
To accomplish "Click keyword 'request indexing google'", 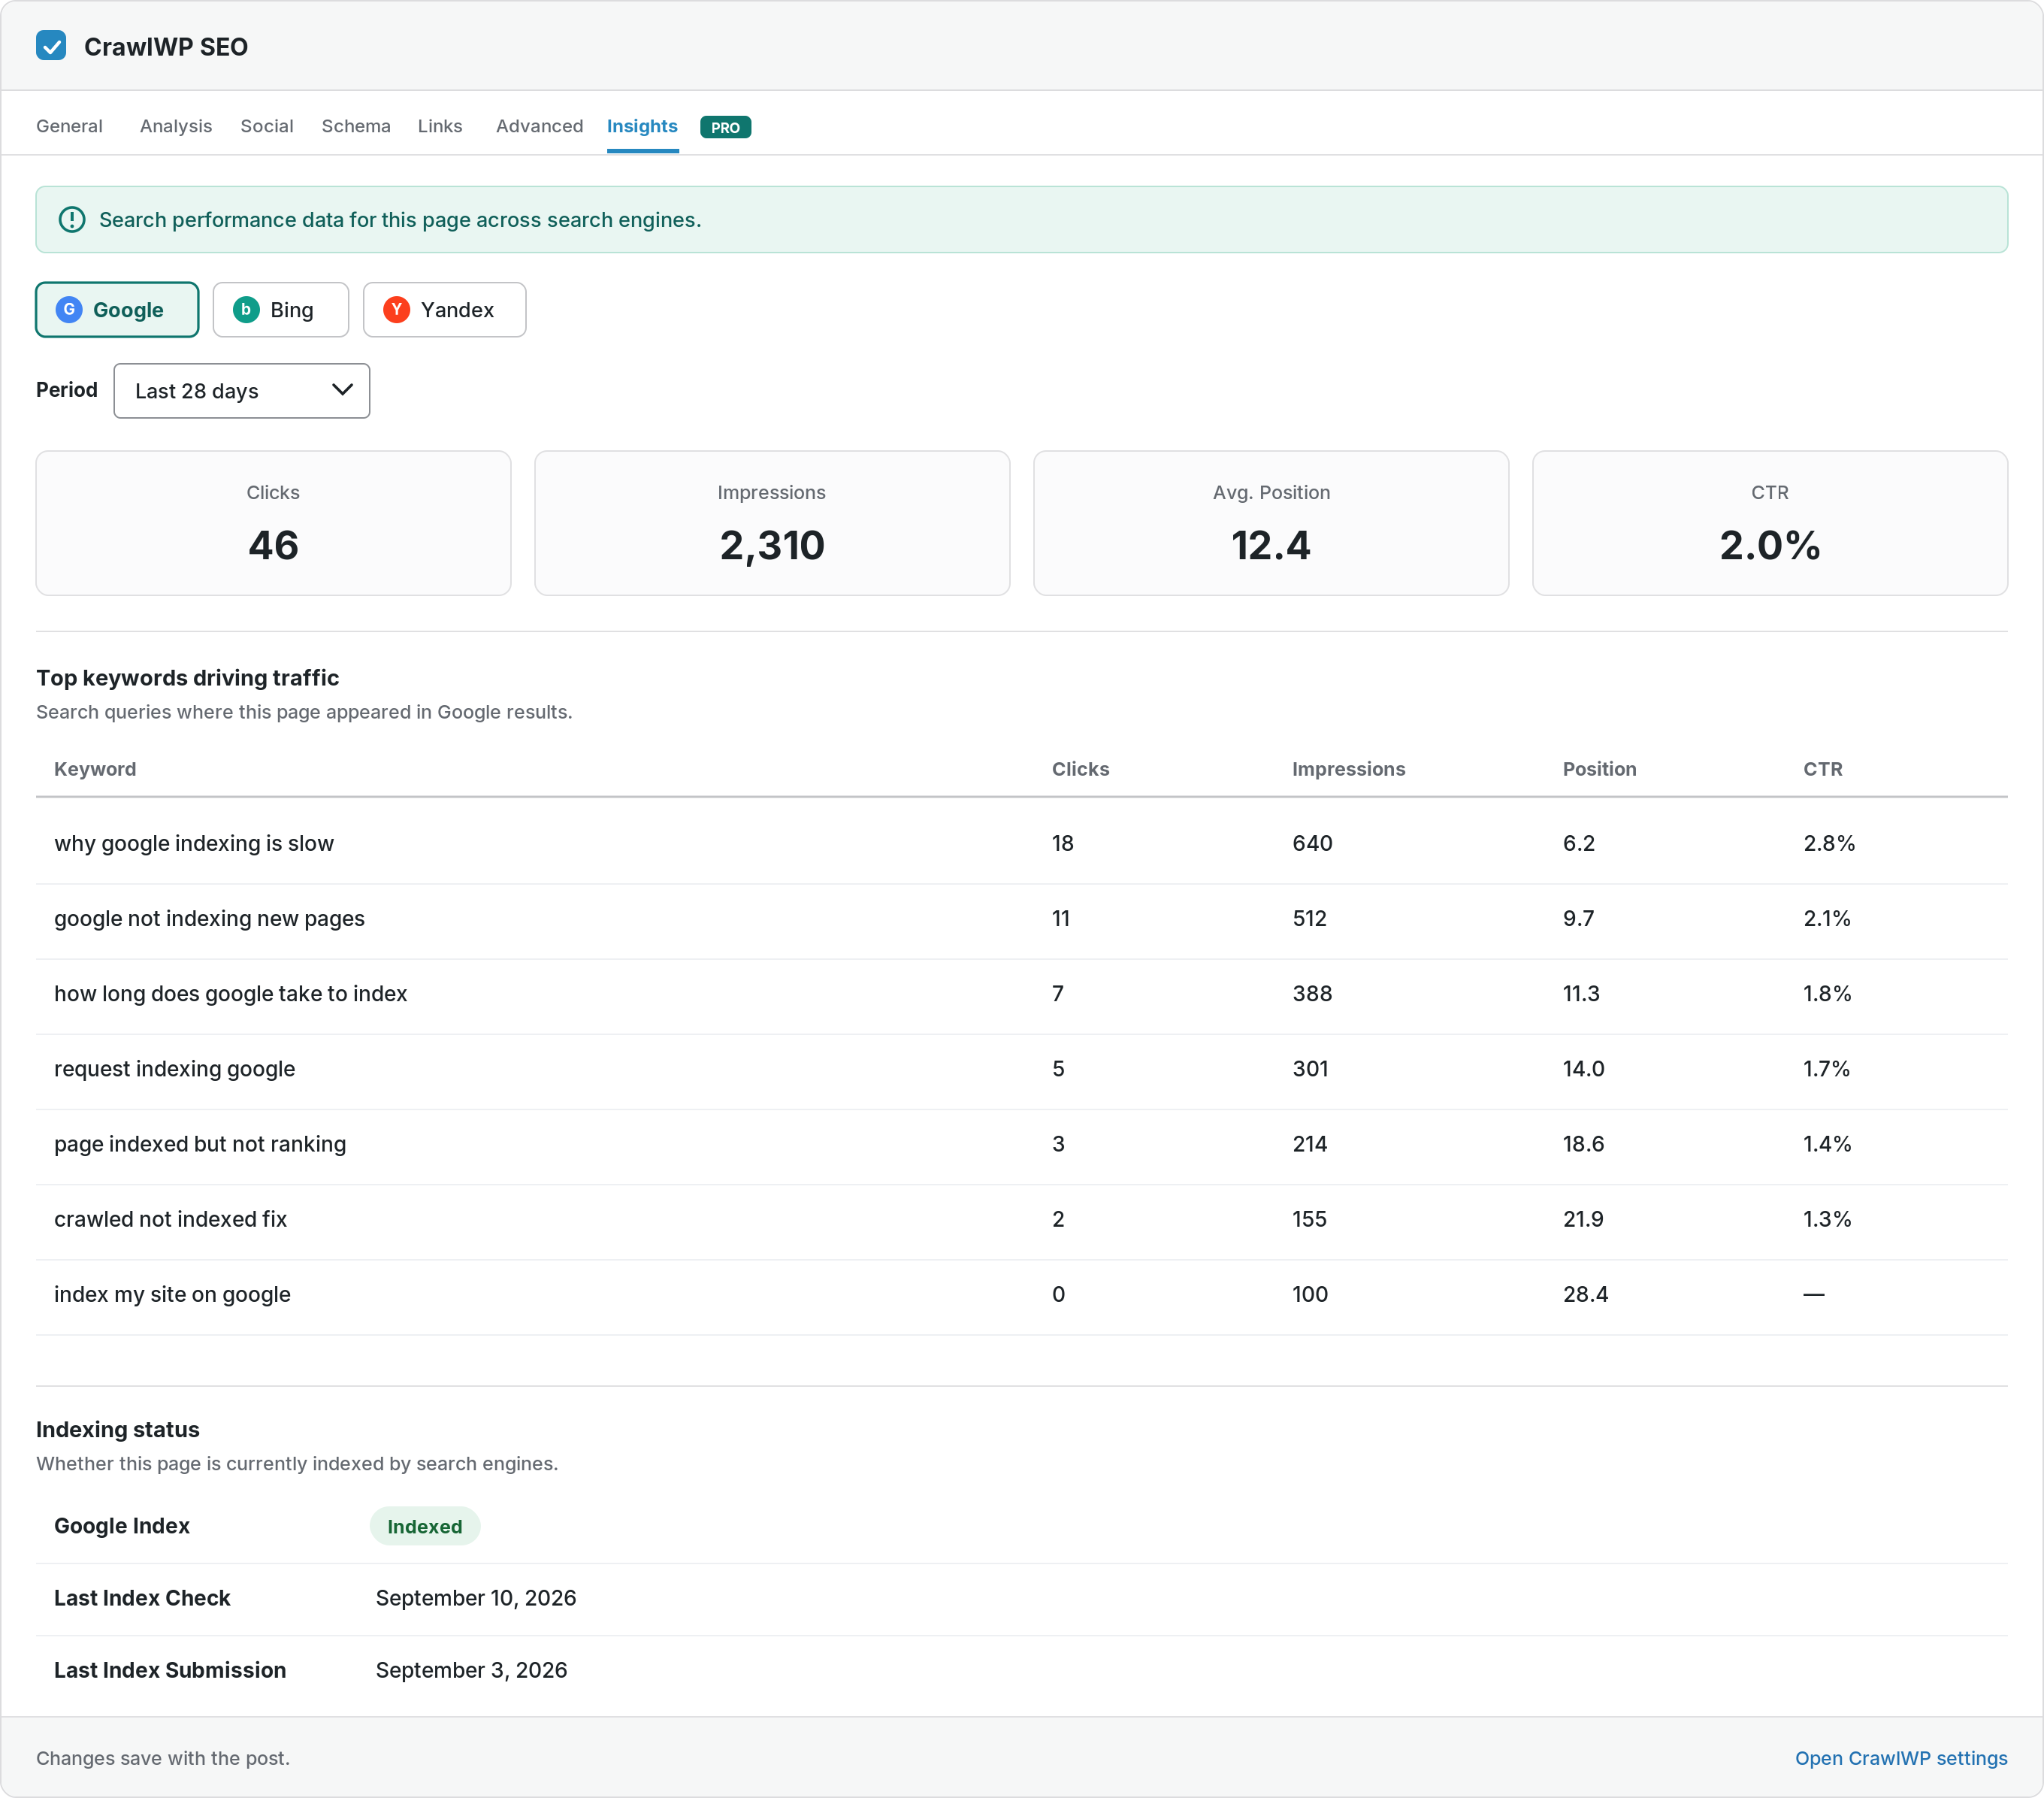I will [x=174, y=1068].
